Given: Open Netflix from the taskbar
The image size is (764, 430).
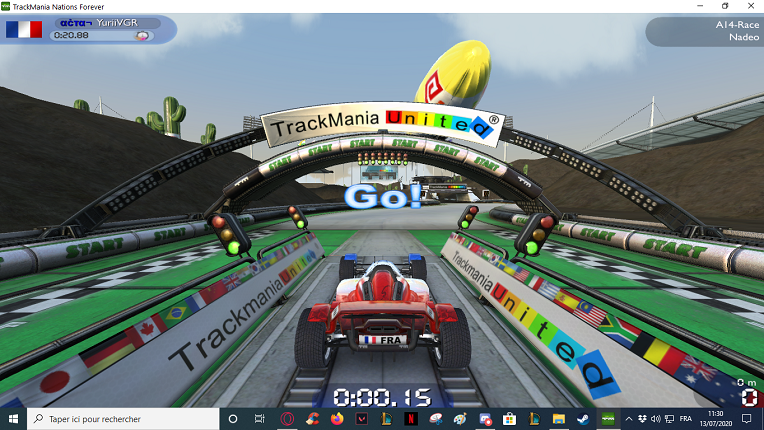Looking at the screenshot, I should 411,419.
